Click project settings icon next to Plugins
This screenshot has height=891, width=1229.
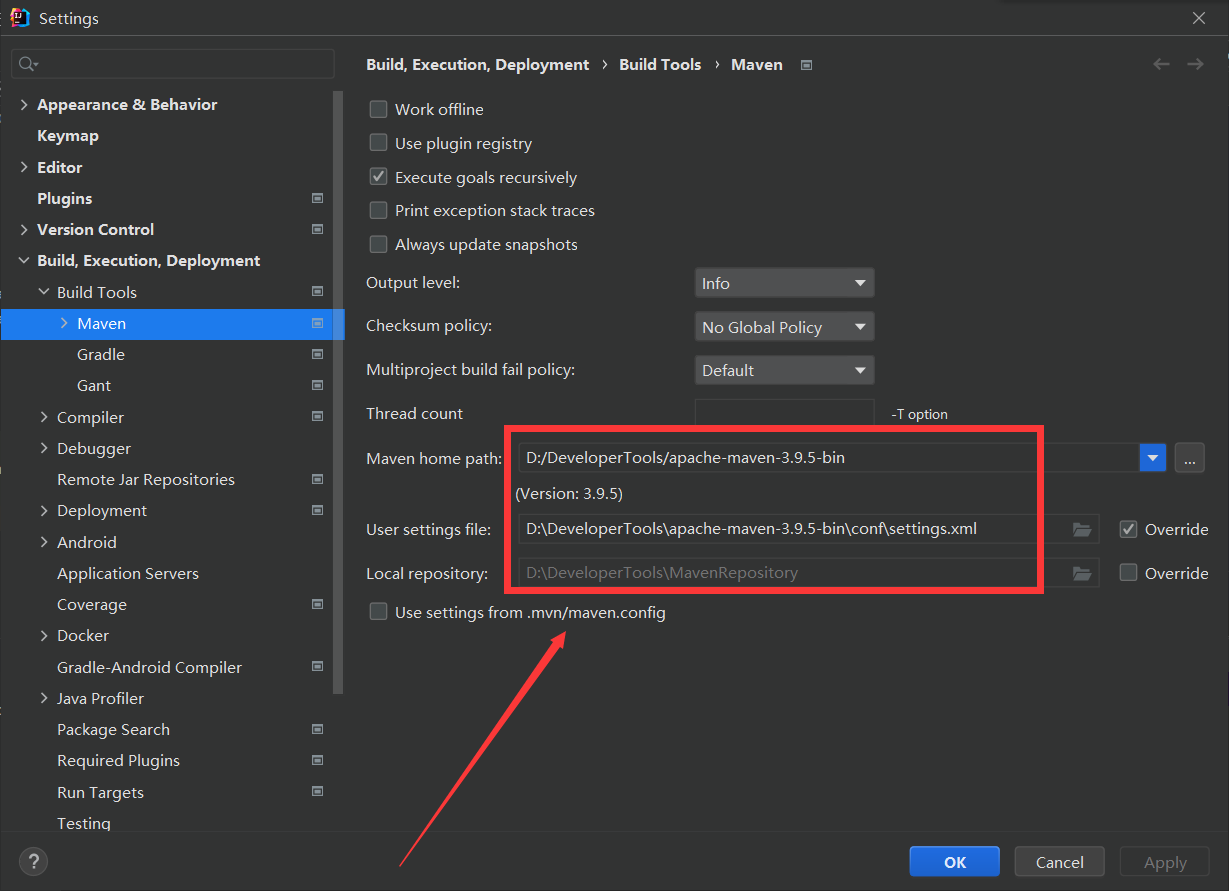pyautogui.click(x=317, y=198)
